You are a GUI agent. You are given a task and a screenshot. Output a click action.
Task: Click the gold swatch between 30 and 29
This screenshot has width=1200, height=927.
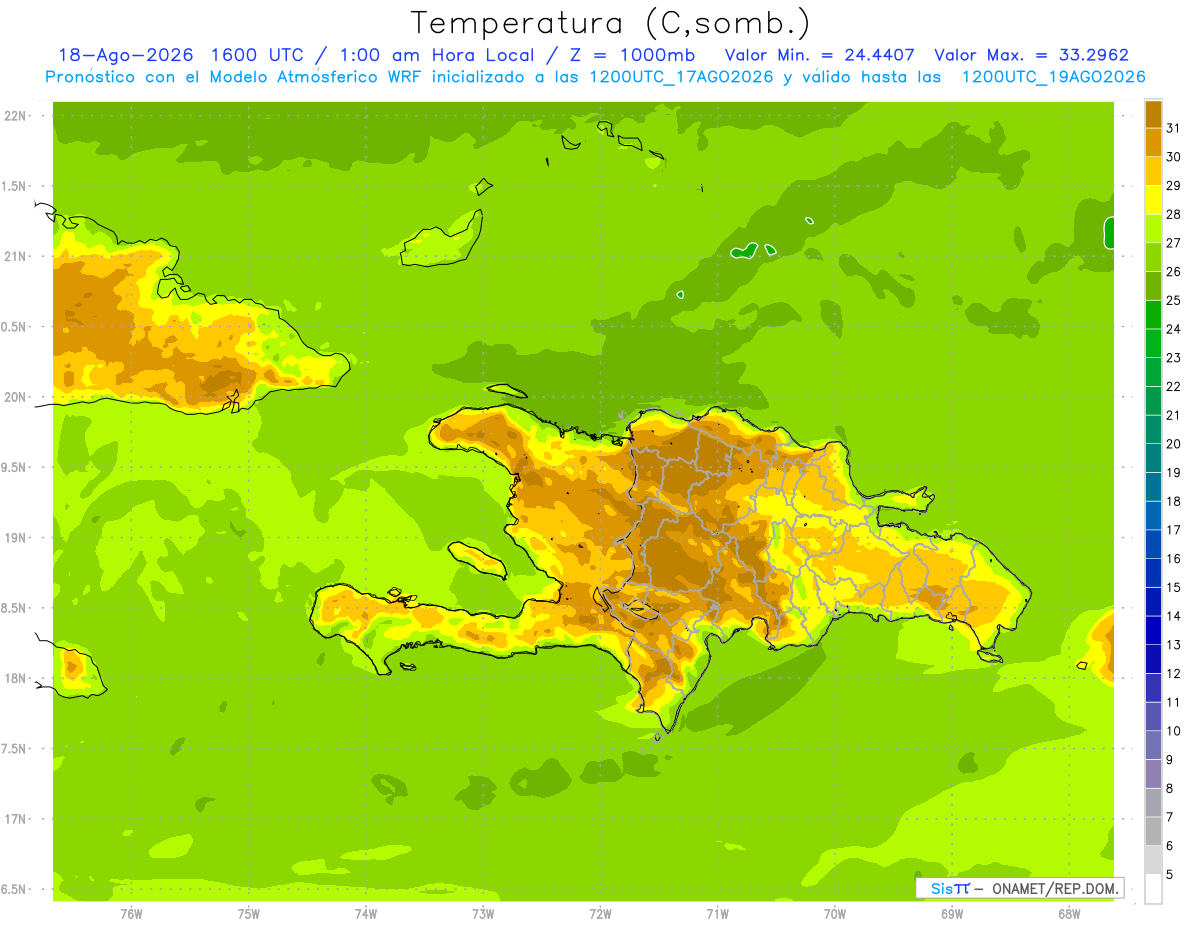coord(1153,171)
